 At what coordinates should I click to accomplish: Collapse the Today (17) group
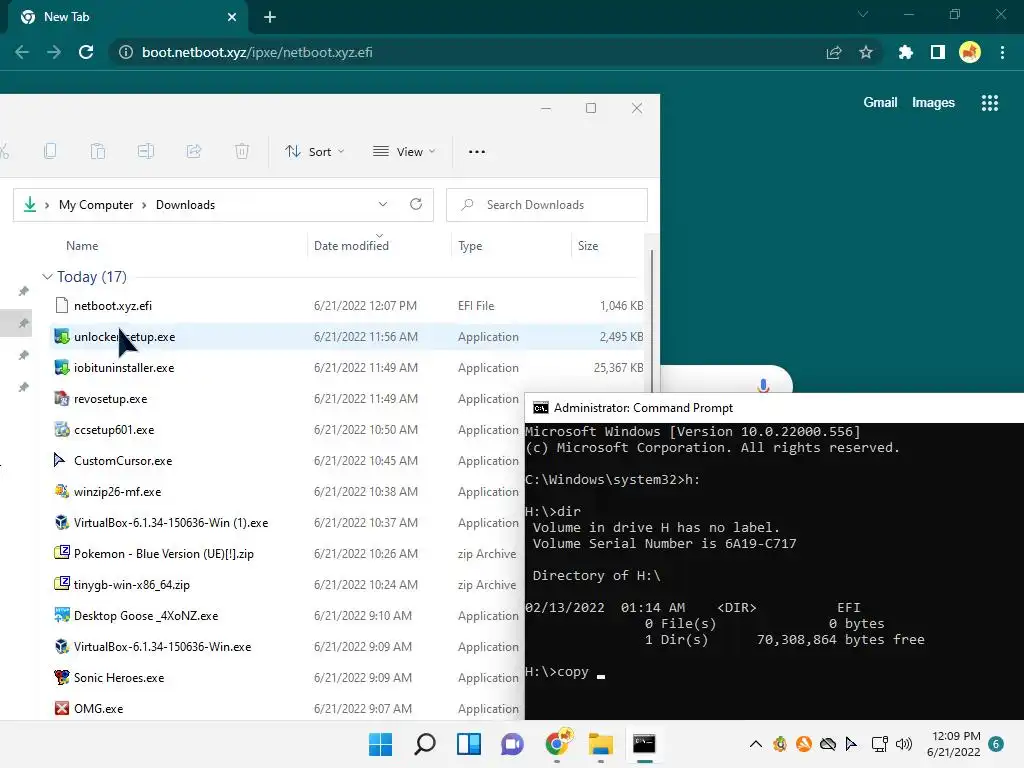click(47, 277)
